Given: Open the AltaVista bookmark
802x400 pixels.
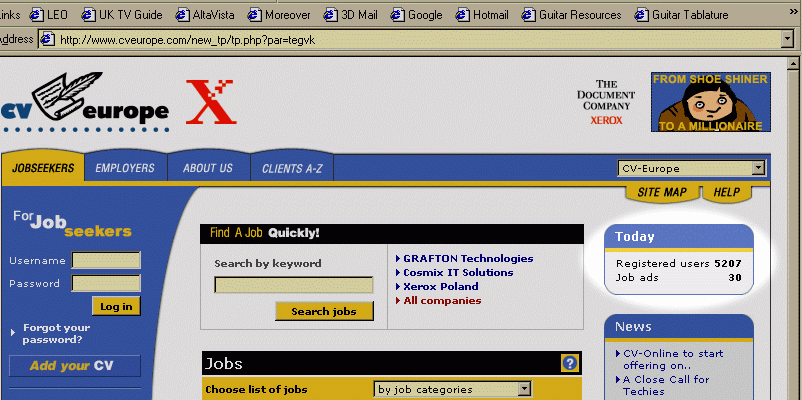Looking at the screenshot, I should tap(205, 15).
